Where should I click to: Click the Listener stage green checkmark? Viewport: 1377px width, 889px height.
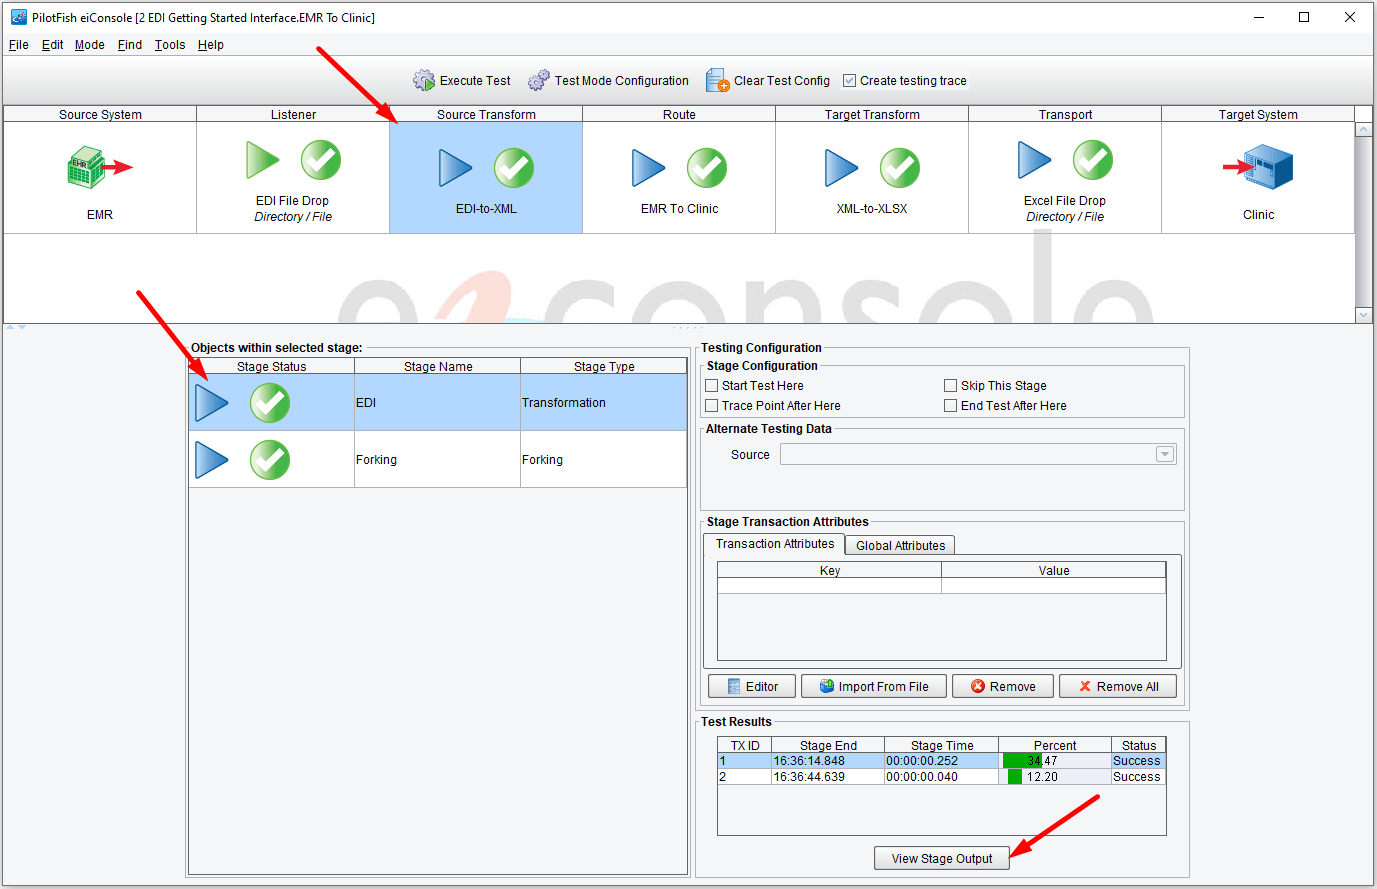(321, 160)
